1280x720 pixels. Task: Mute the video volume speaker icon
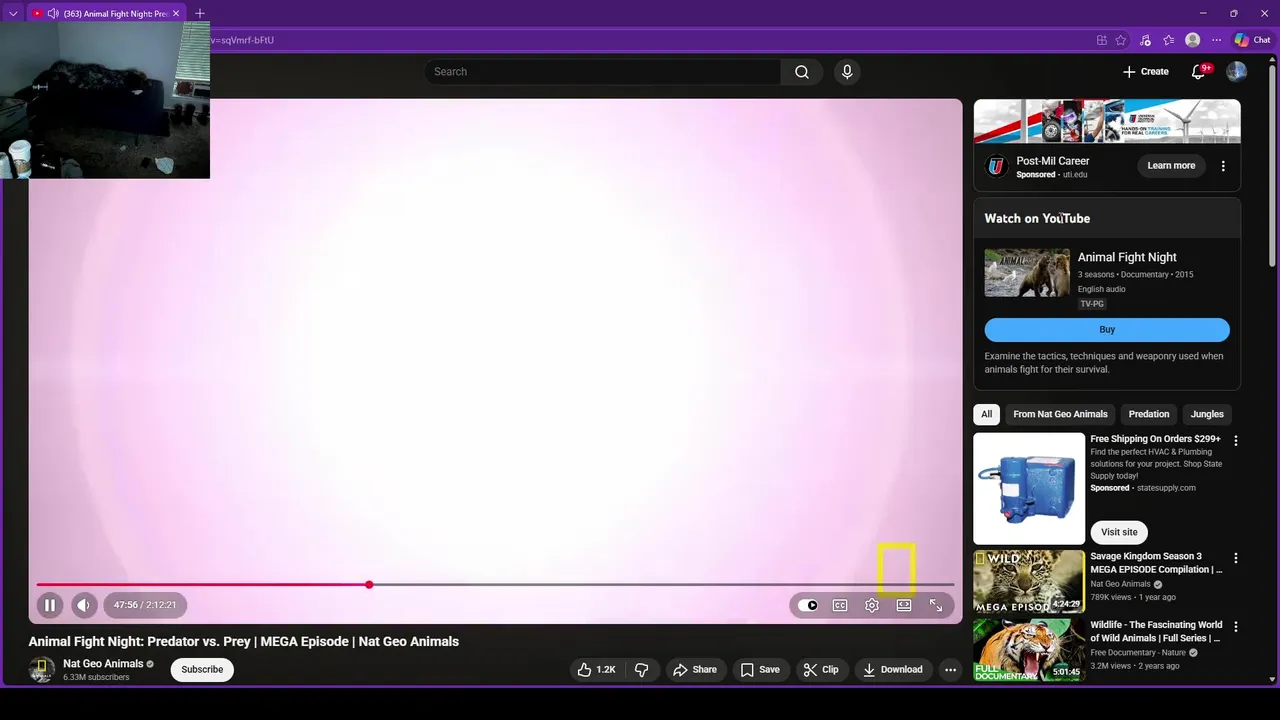tap(84, 605)
